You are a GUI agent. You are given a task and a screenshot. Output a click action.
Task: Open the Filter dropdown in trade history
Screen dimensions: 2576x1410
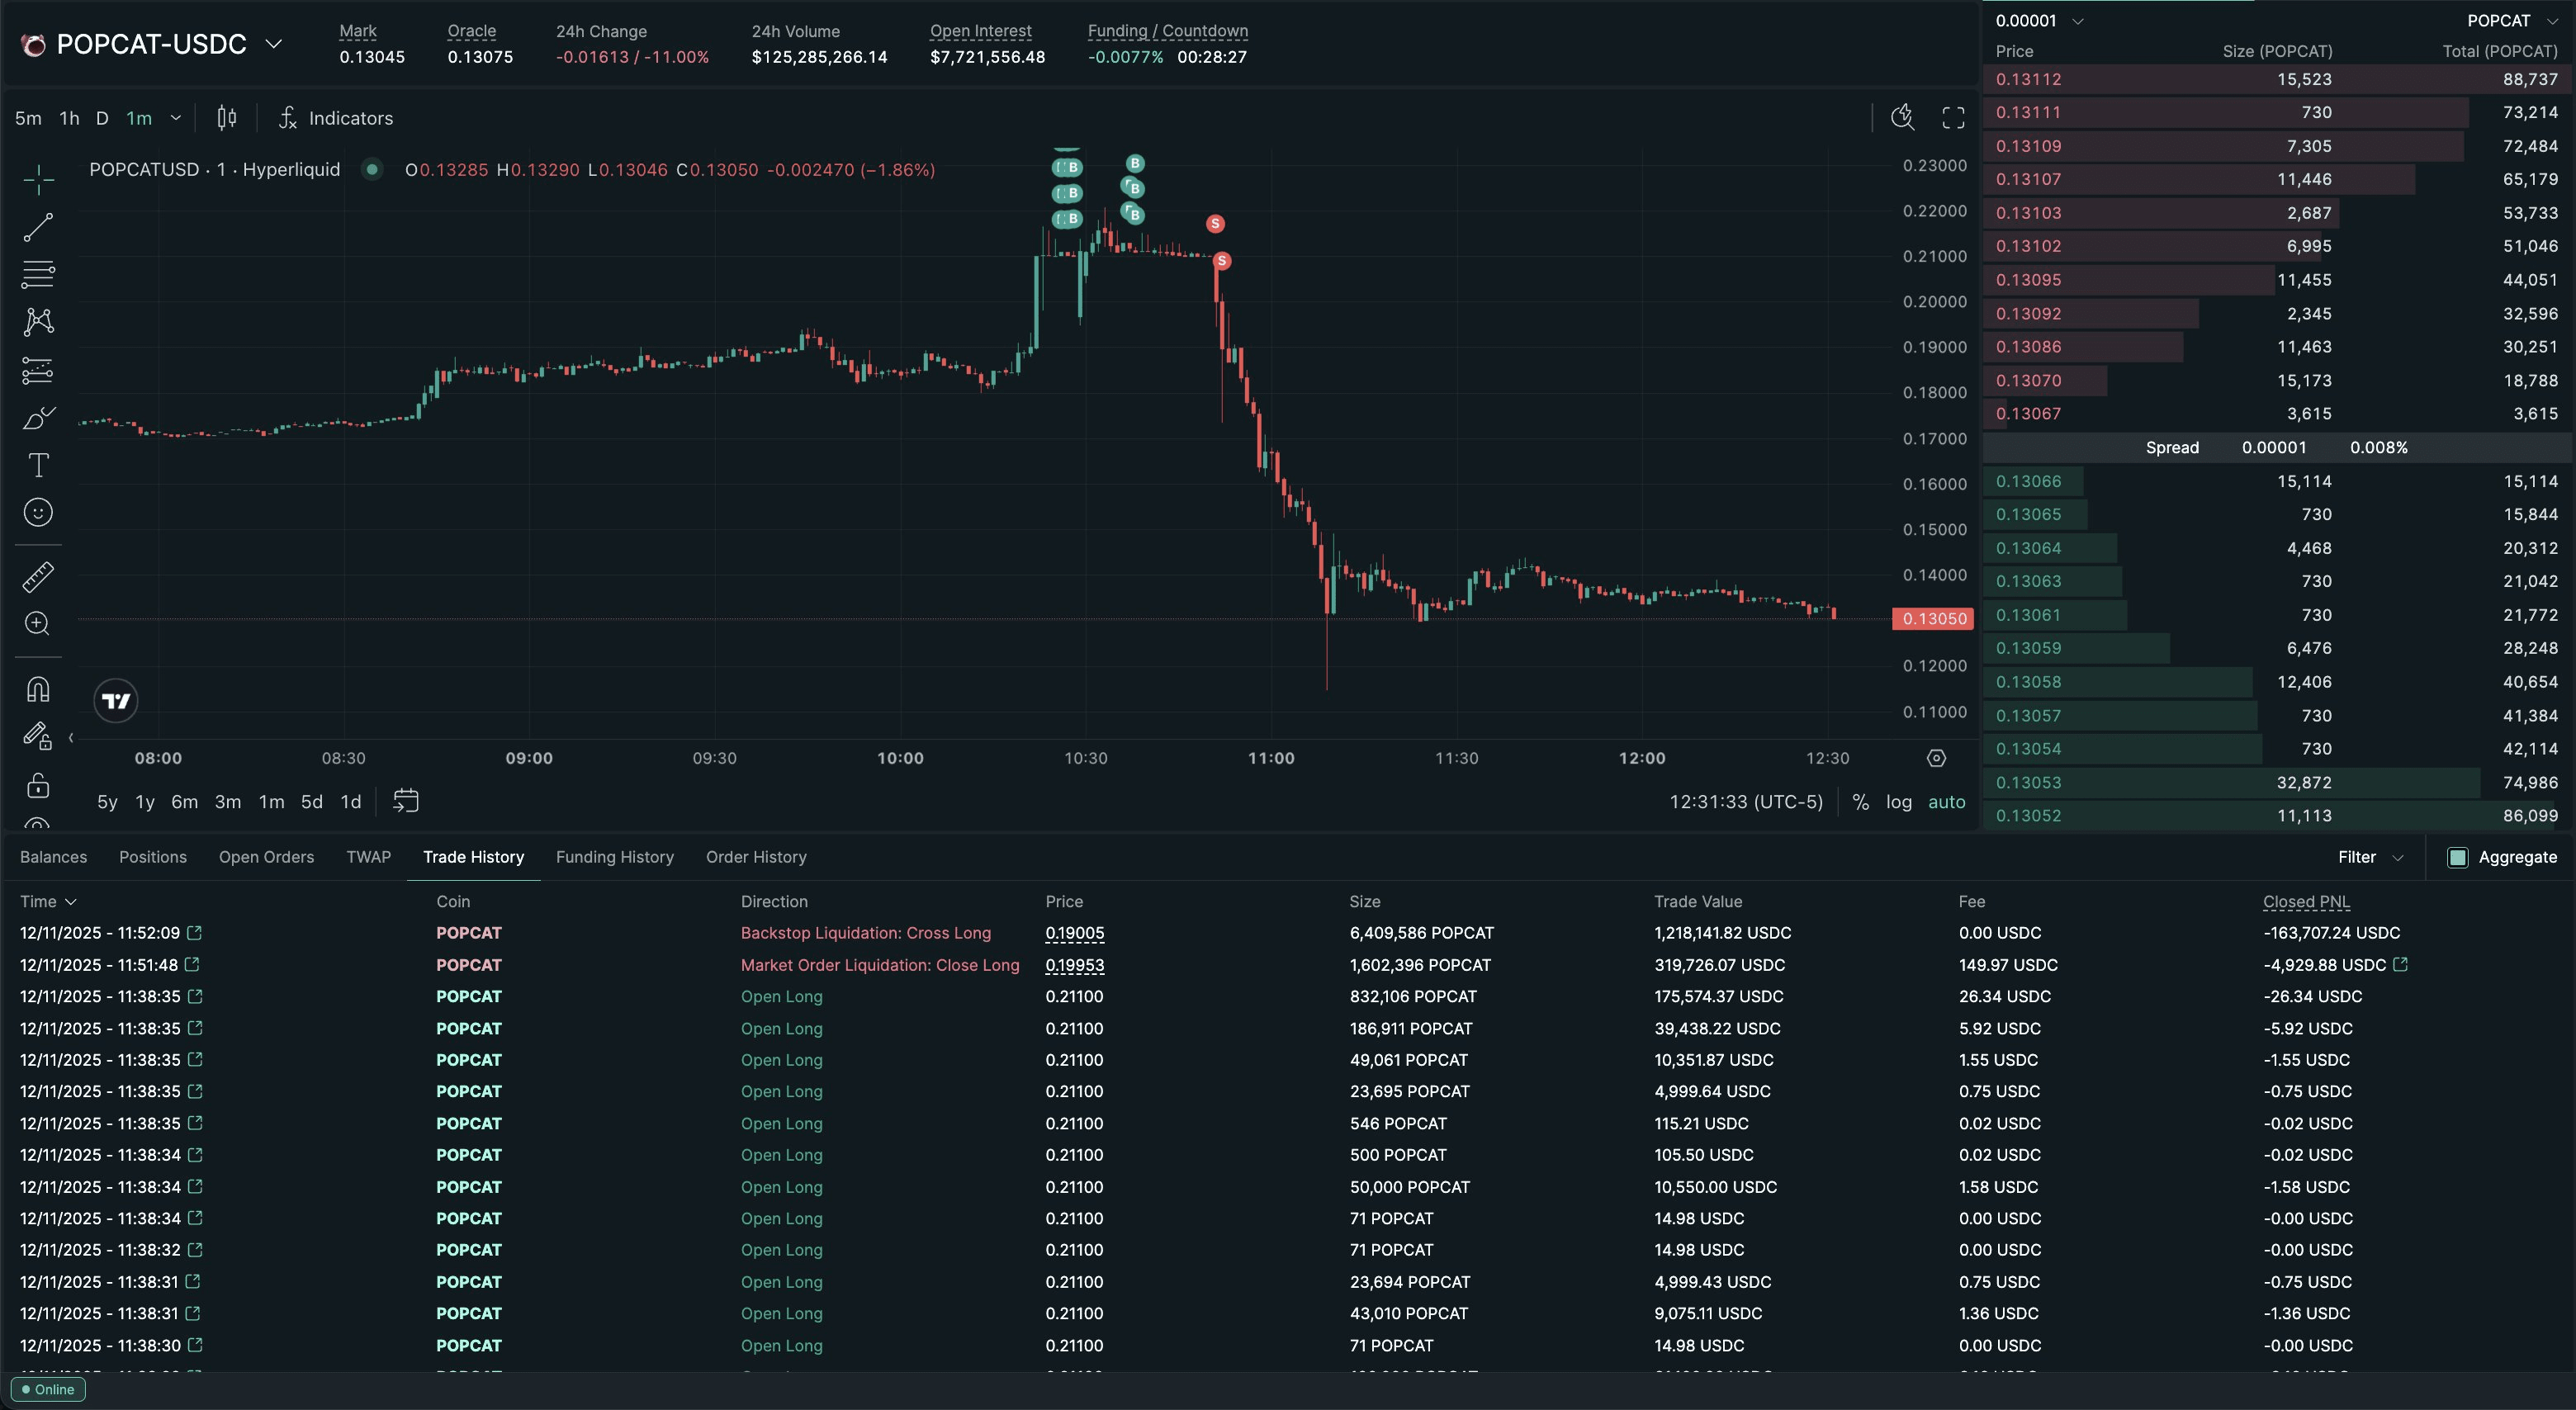[2369, 857]
